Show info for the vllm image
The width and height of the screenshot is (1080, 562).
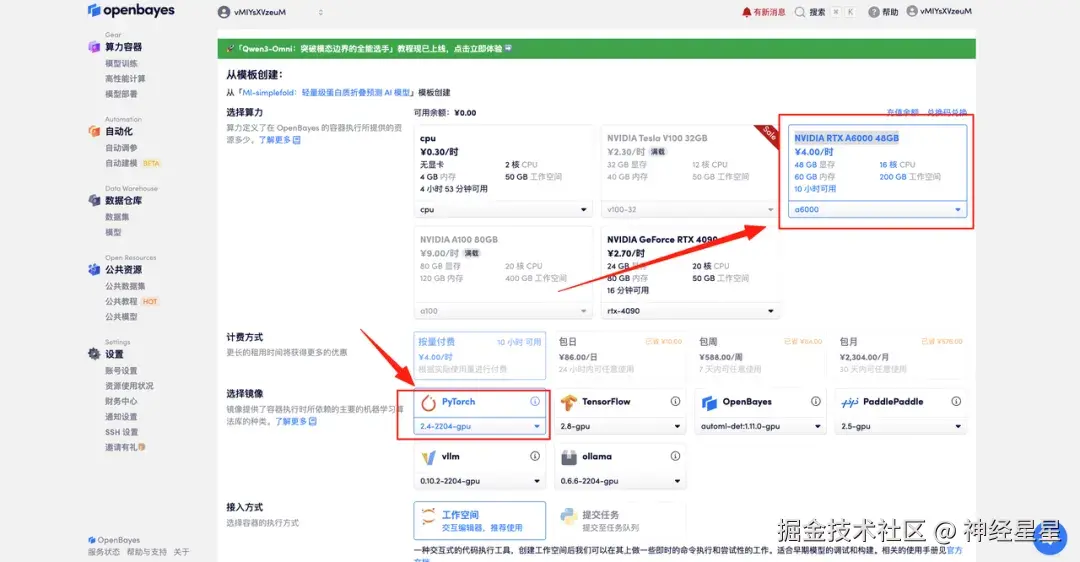tap(534, 456)
